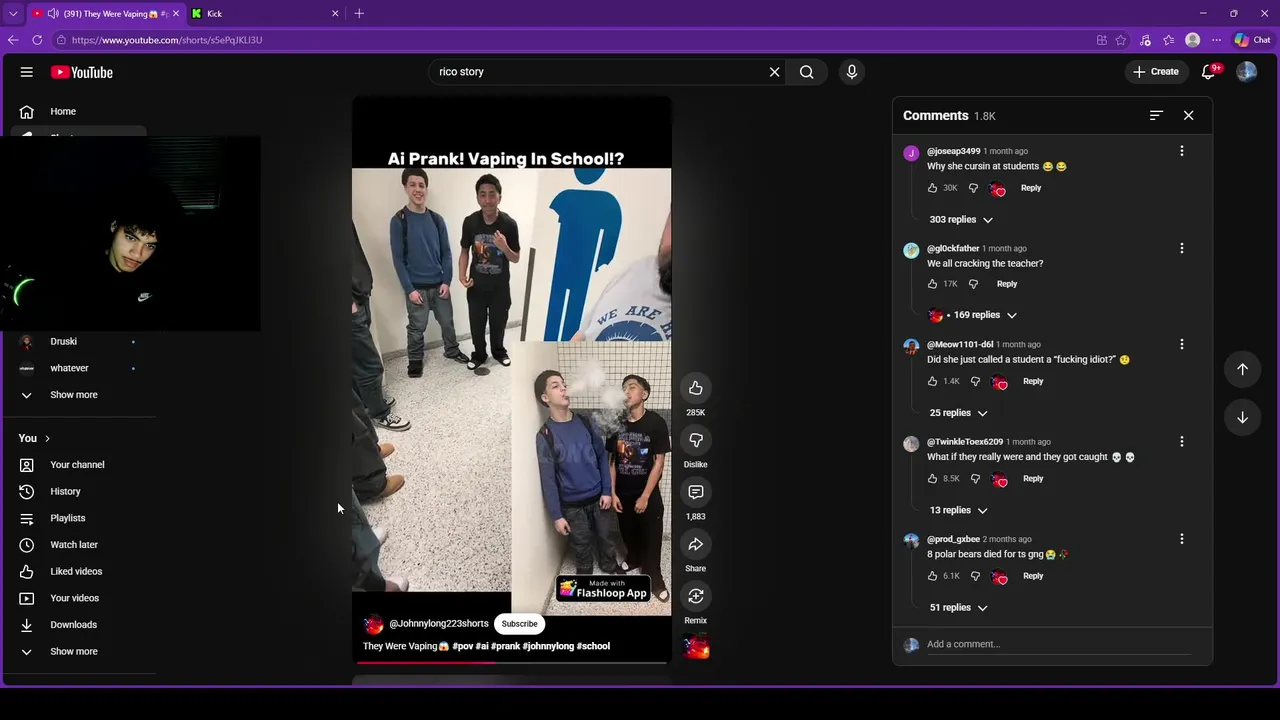Image resolution: width=1280 pixels, height=720 pixels.
Task: Open the YouTube account avatar menu
Action: (1246, 72)
